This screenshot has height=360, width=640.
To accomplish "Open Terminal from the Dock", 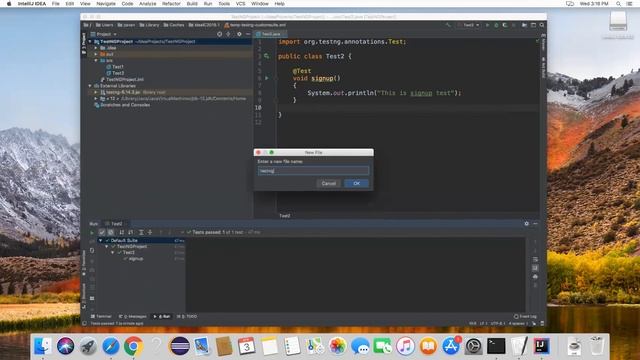I will 496,346.
